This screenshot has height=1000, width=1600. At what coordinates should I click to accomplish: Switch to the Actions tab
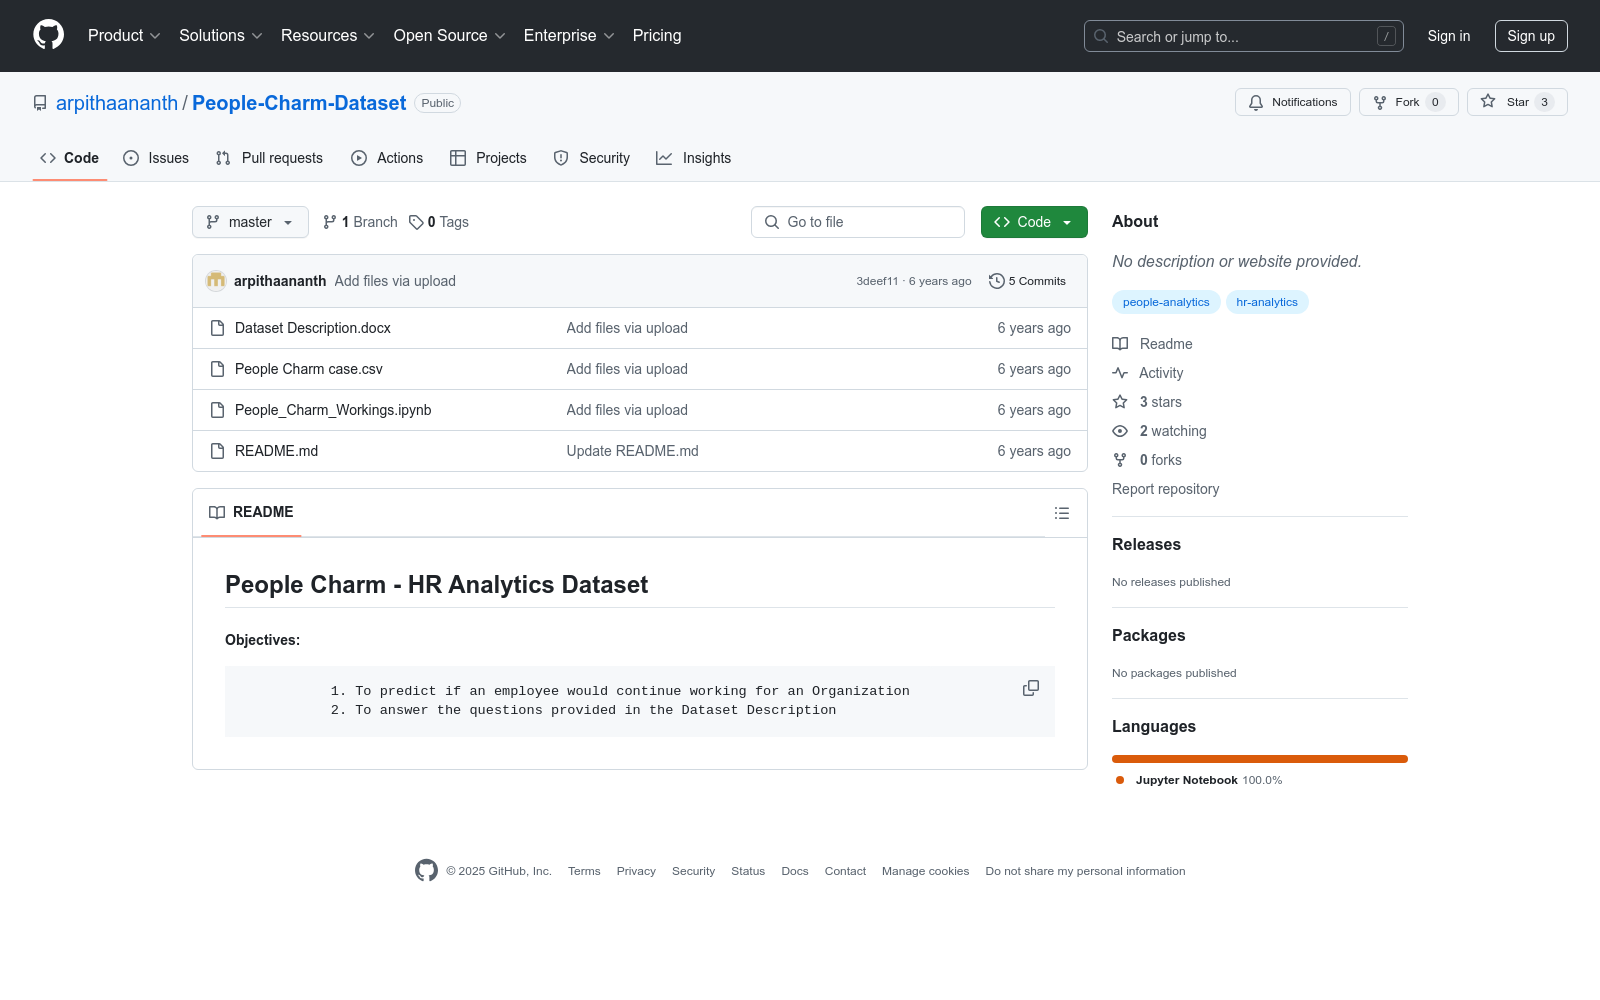(387, 158)
